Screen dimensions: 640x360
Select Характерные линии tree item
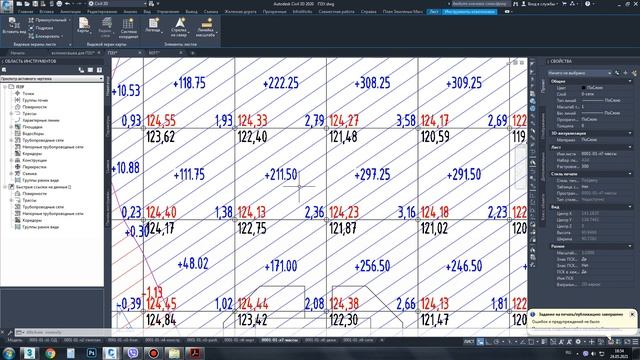(x=40, y=120)
